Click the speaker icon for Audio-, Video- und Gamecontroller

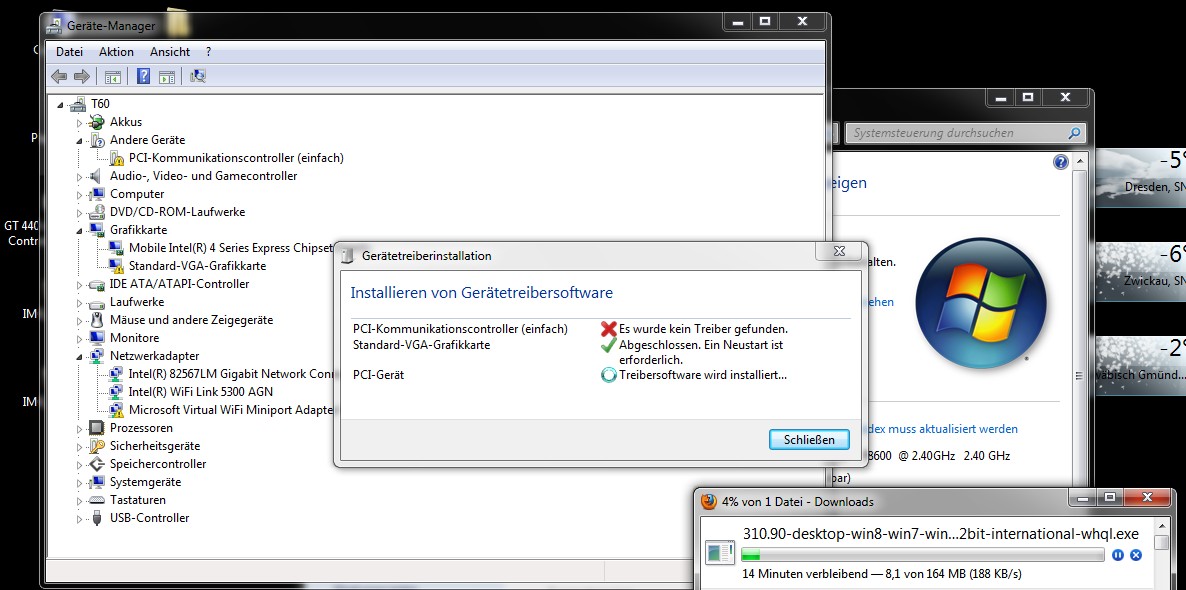[96, 176]
